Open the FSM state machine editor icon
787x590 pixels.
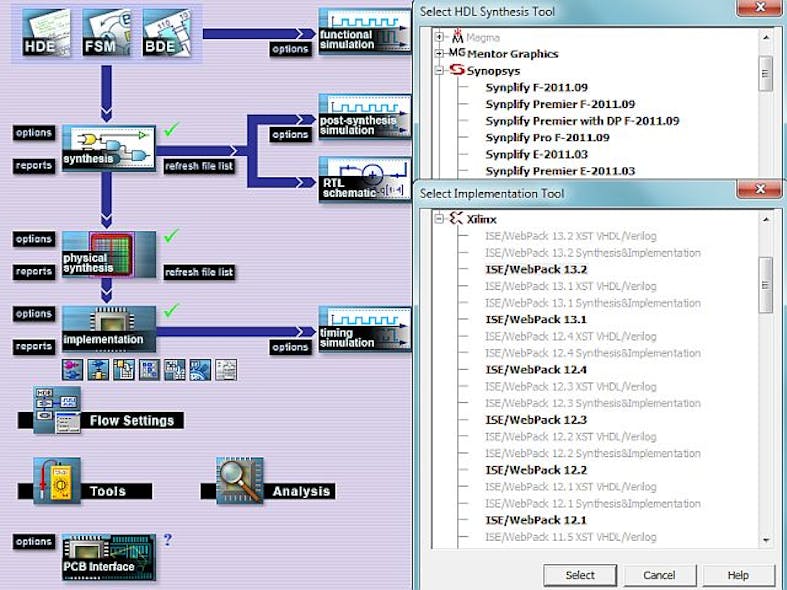(x=106, y=33)
